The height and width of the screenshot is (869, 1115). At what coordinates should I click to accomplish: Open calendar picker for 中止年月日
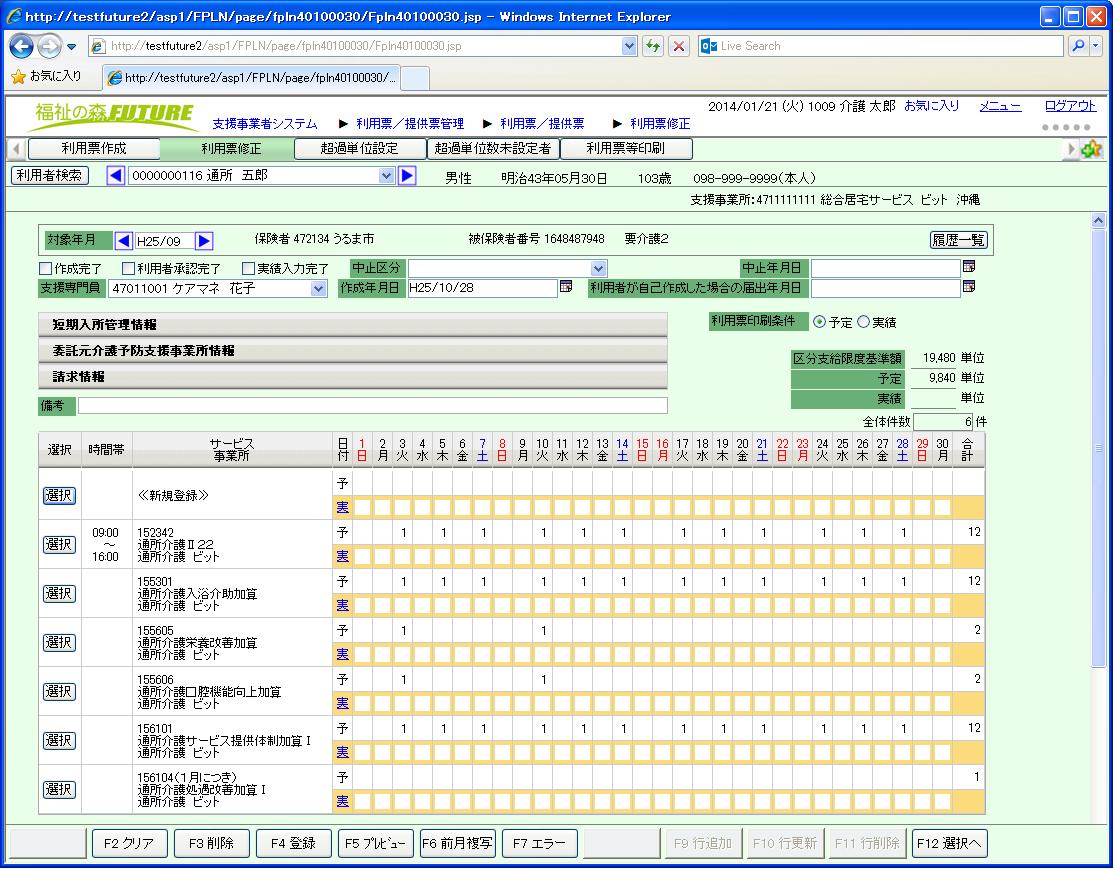point(969,267)
